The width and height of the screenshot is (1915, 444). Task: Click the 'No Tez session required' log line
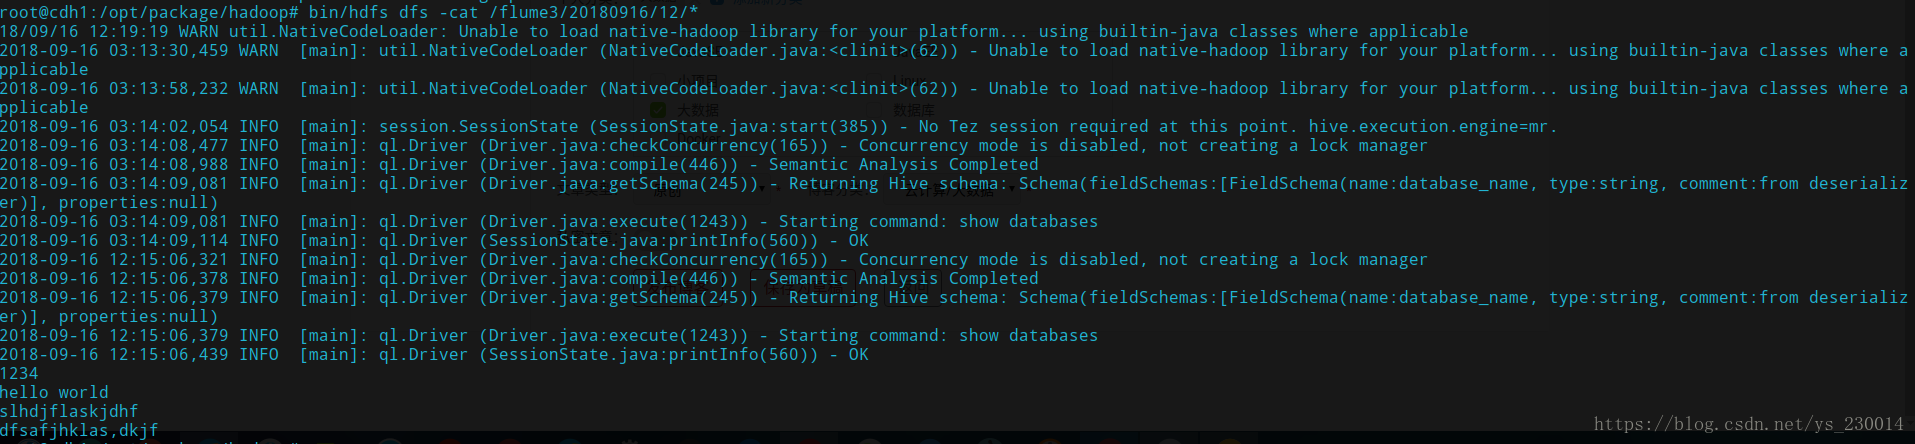[778, 126]
